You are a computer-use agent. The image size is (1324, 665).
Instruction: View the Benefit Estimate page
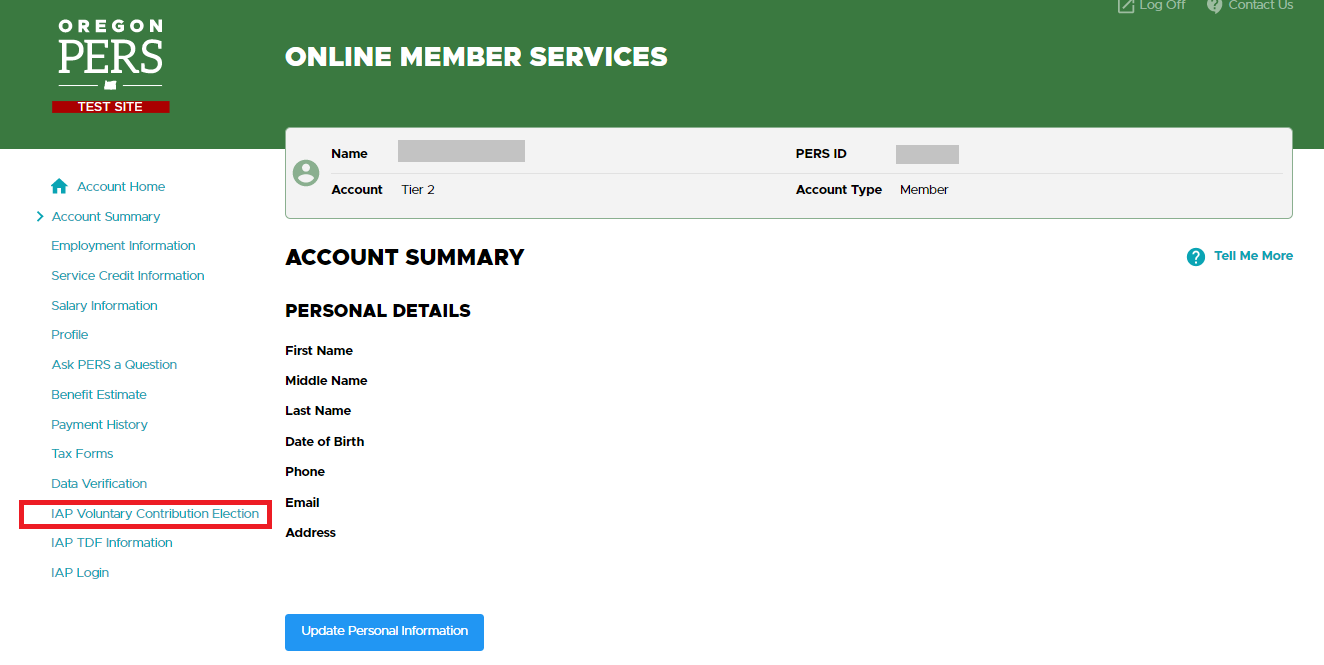98,395
